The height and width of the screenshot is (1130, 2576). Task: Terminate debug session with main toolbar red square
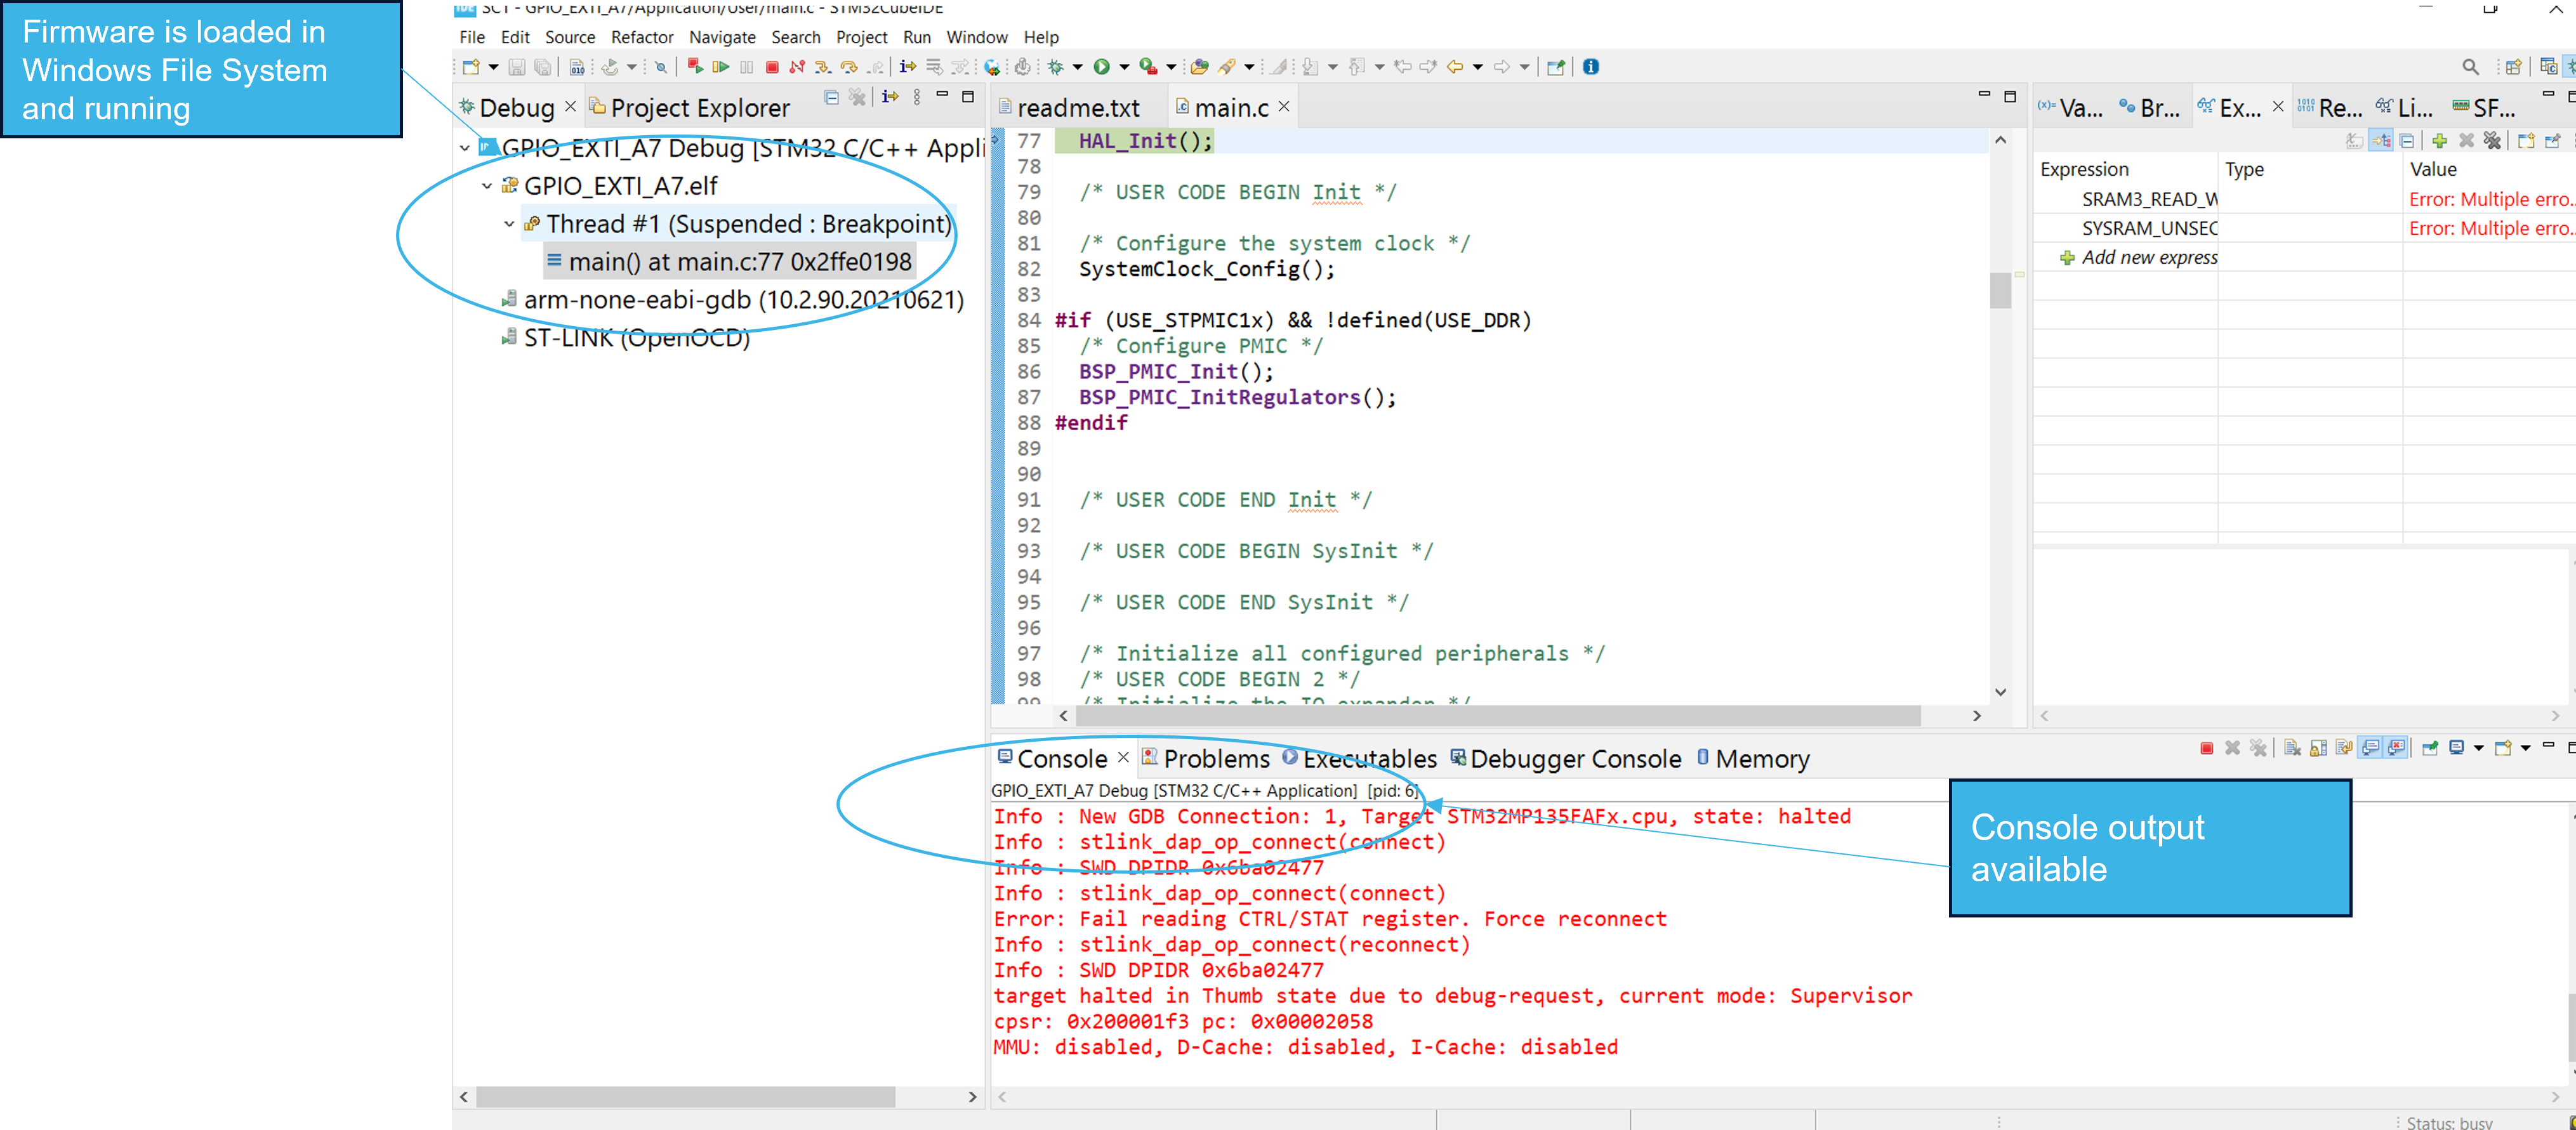coord(772,67)
